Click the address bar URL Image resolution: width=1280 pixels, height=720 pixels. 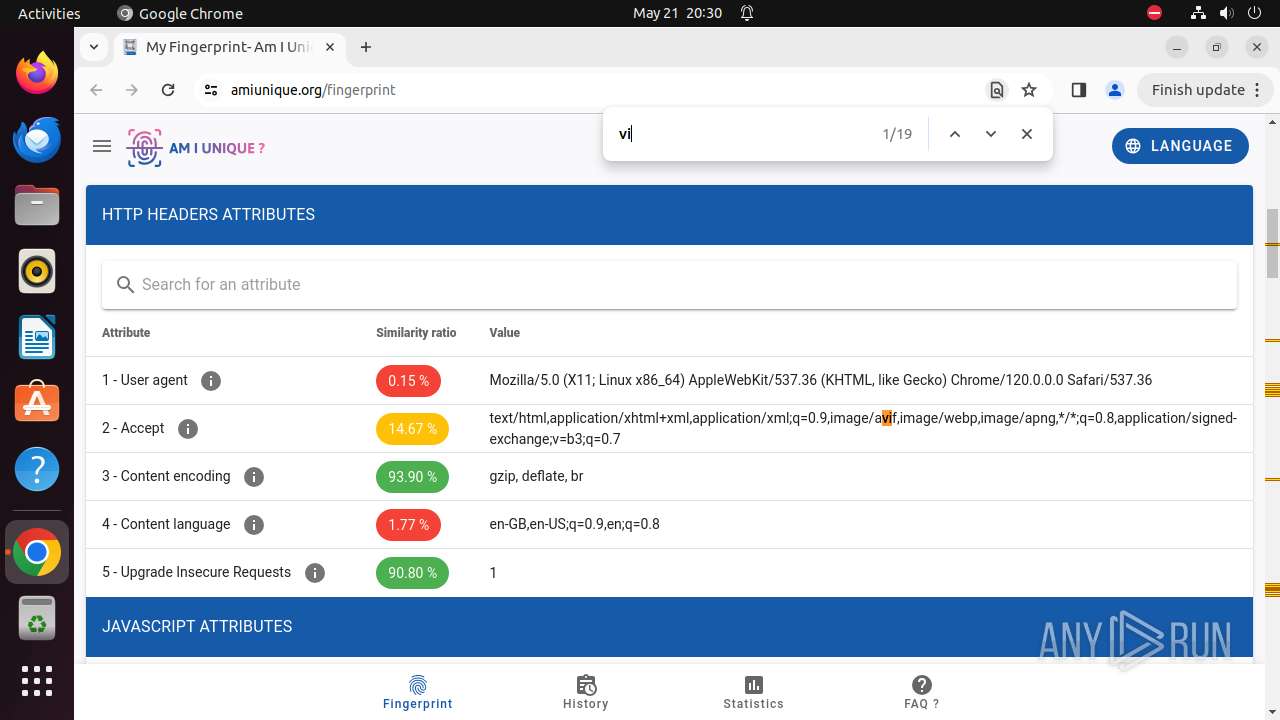[x=313, y=90]
